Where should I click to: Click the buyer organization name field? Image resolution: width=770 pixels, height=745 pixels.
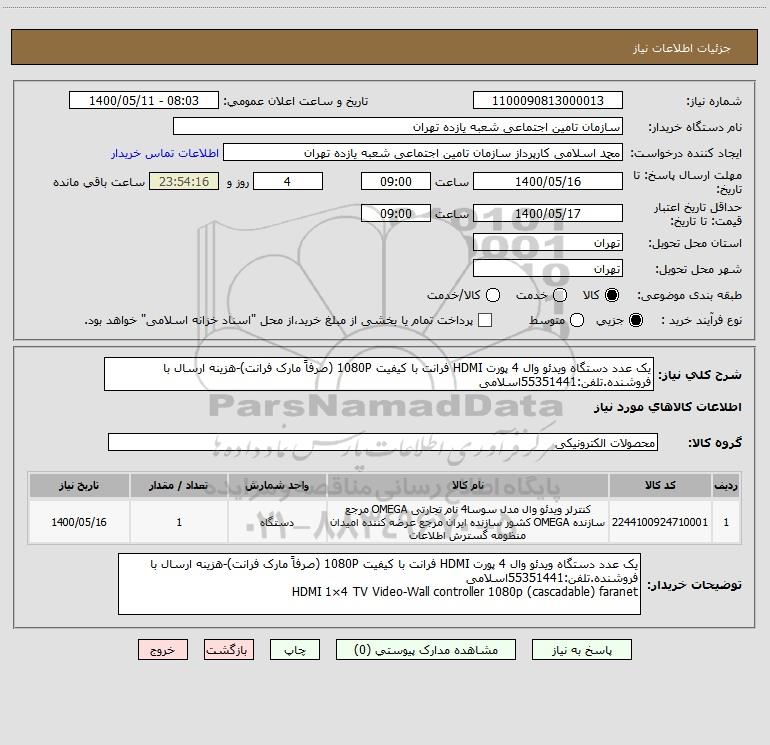tap(398, 127)
